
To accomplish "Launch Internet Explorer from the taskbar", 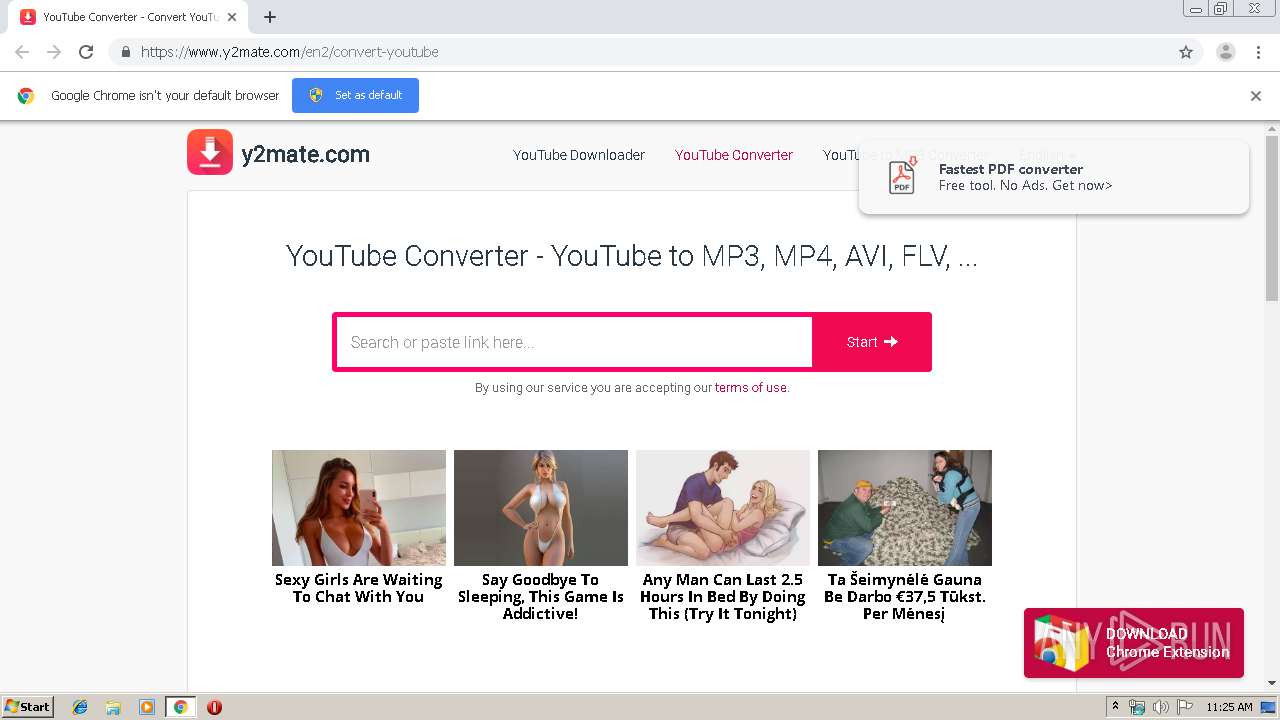I will [x=80, y=707].
